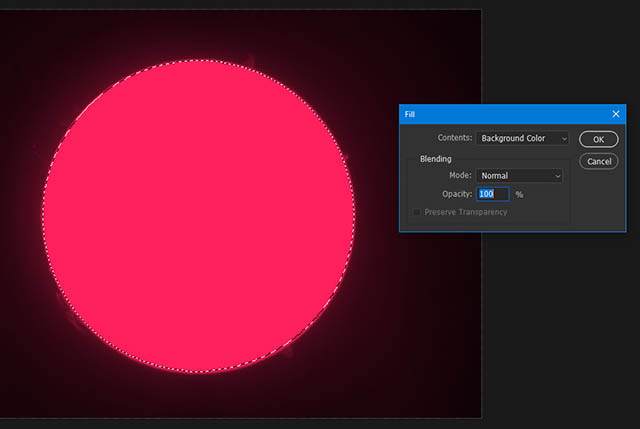Click the Opacity value field
Image resolution: width=640 pixels, height=429 pixels.
click(492, 194)
